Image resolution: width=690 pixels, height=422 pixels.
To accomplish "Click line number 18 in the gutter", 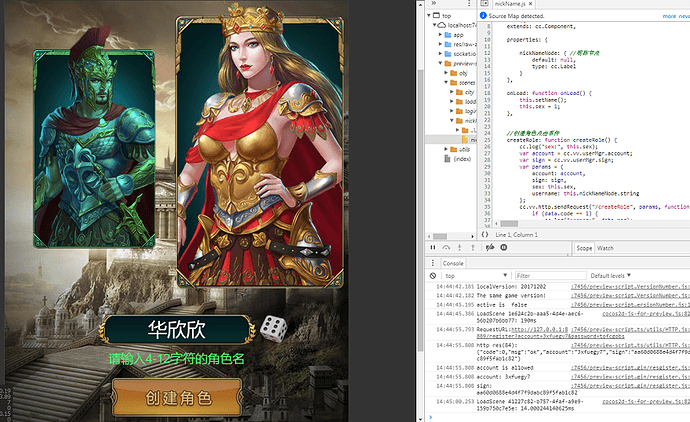I will [487, 93].
